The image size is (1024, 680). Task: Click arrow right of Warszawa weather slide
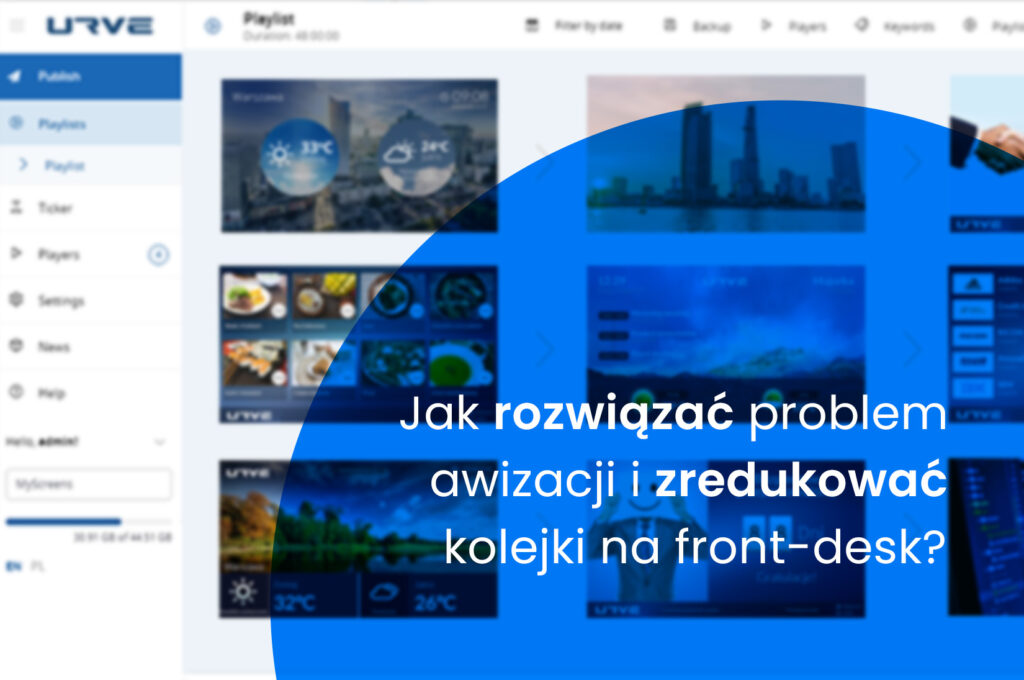pos(545,158)
